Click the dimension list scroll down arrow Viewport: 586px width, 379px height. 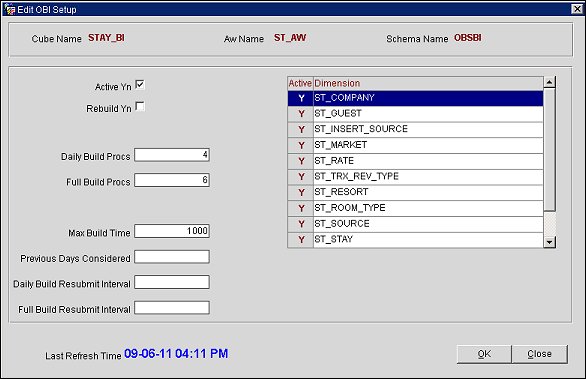point(549,242)
